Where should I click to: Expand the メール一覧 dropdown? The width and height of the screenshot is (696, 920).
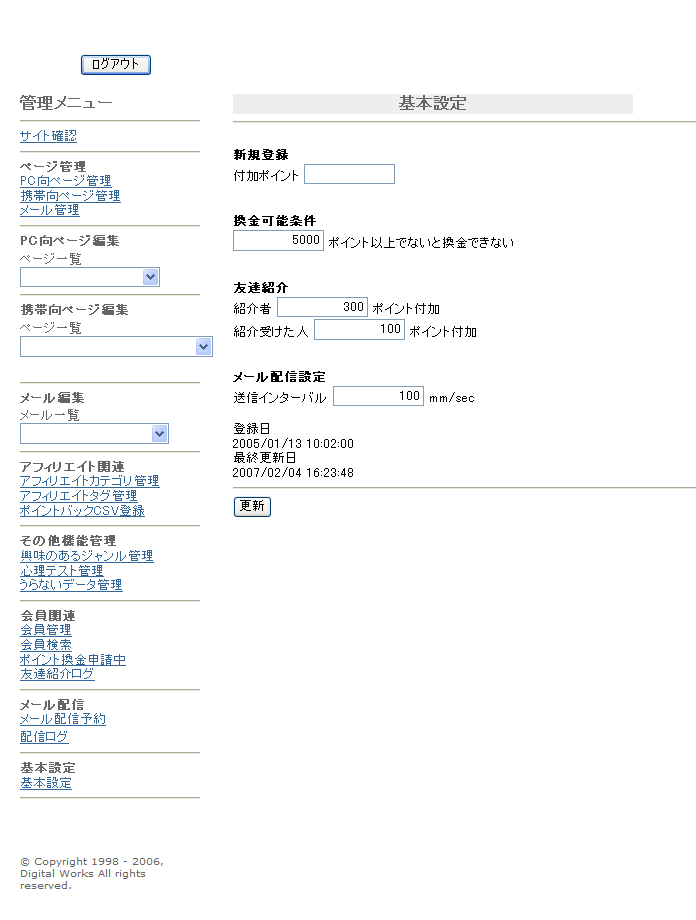point(94,434)
